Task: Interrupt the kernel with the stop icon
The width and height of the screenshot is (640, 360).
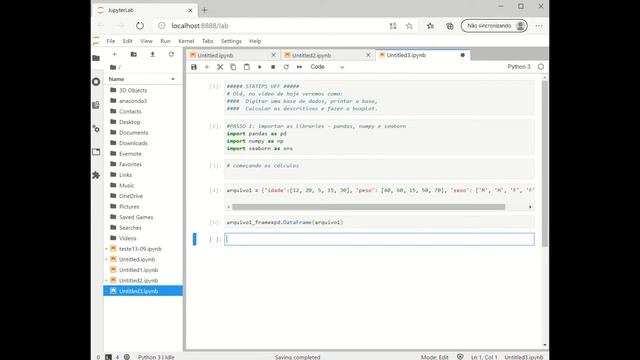Action: coord(273,67)
